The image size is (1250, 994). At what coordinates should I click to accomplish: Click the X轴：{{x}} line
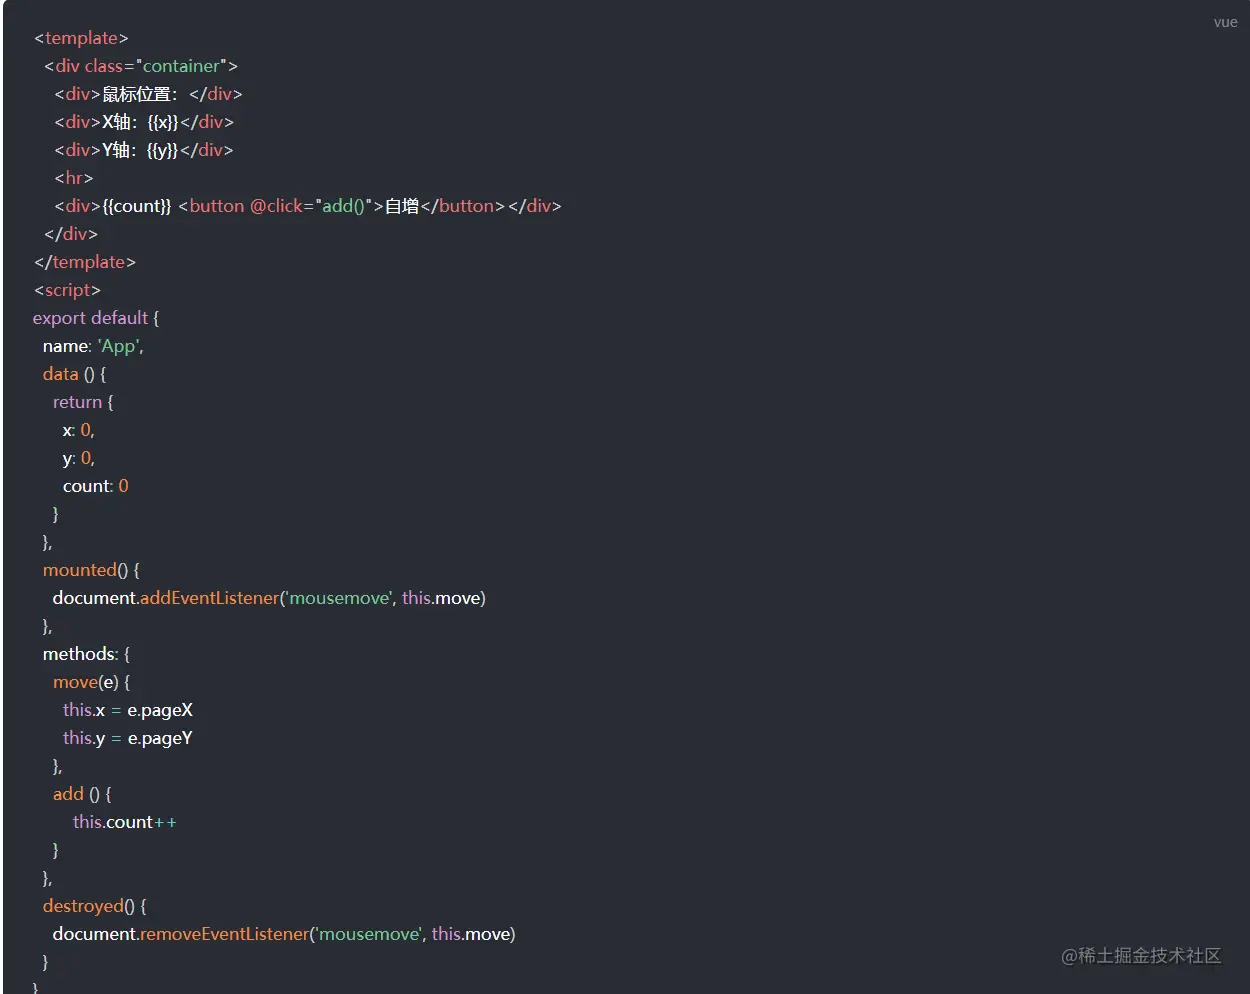coord(144,122)
